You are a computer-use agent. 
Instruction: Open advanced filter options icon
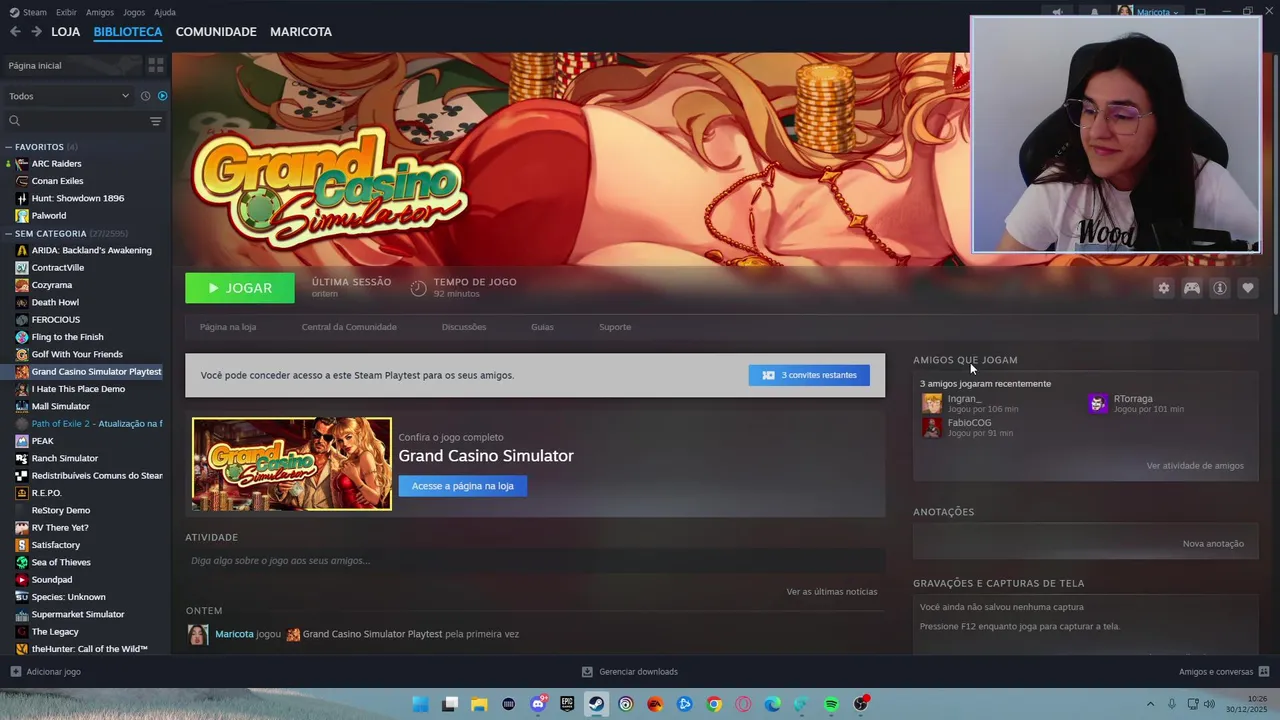point(156,121)
